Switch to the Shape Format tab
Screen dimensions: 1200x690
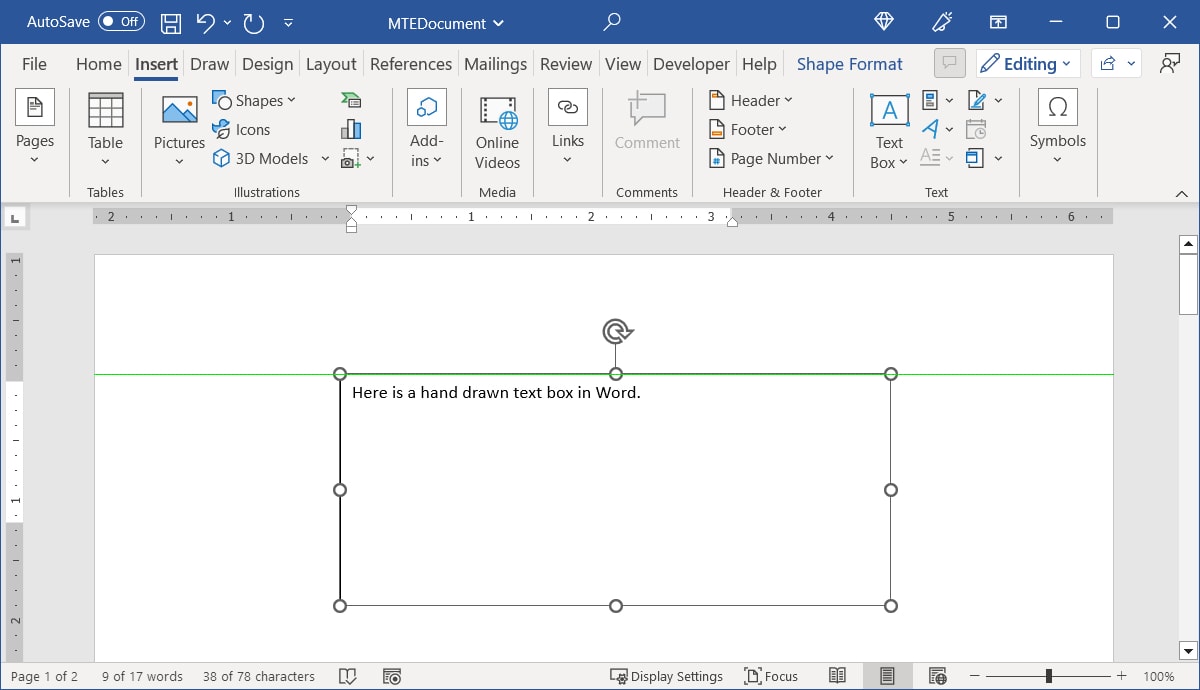coord(849,63)
